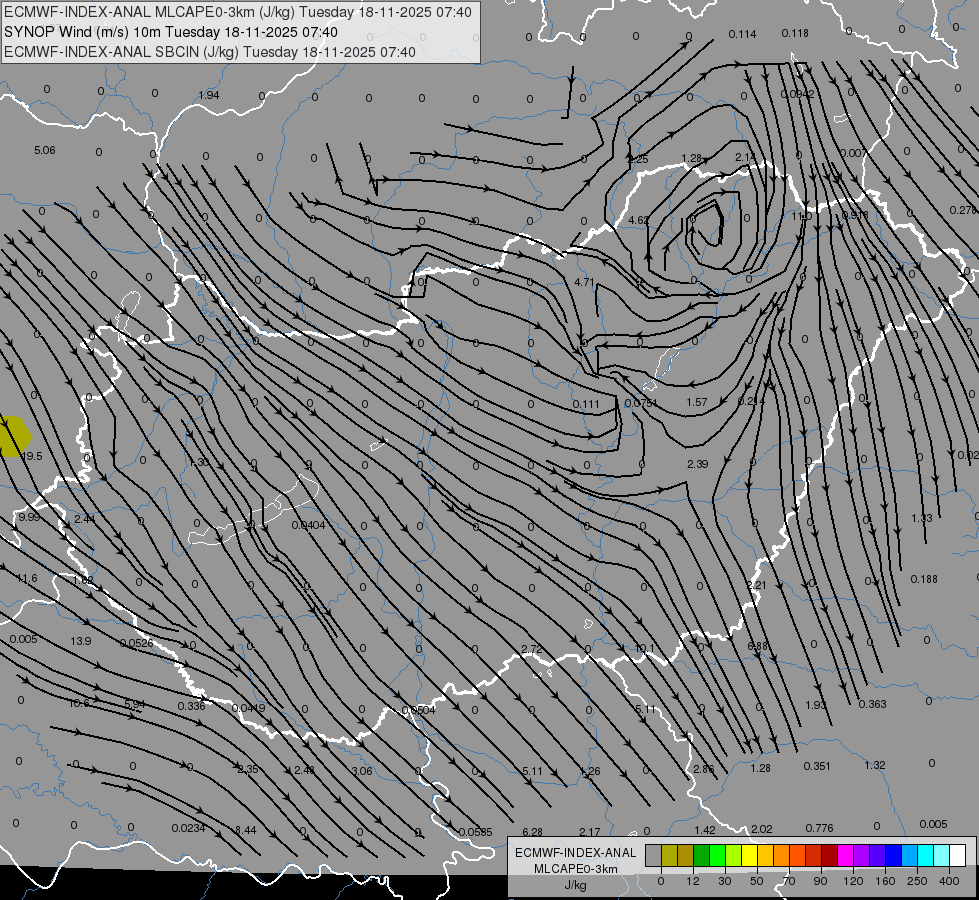Click the grid value 2.39
979x900 pixels.
(697, 463)
